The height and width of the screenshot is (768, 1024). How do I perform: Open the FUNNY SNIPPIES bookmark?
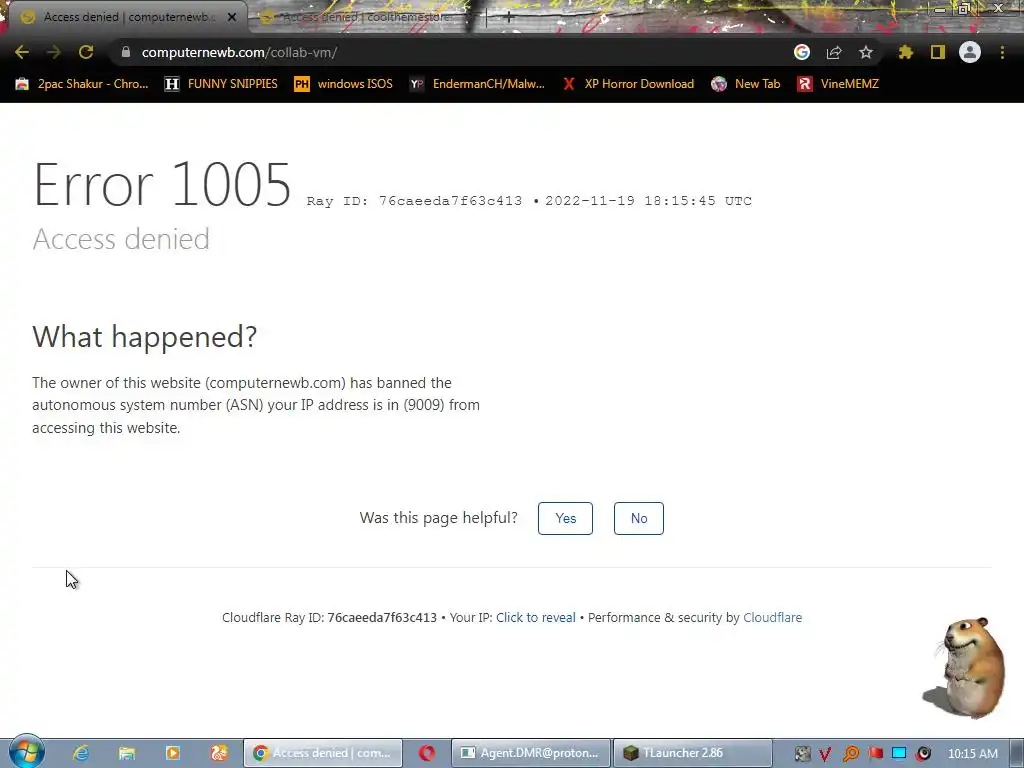221,84
